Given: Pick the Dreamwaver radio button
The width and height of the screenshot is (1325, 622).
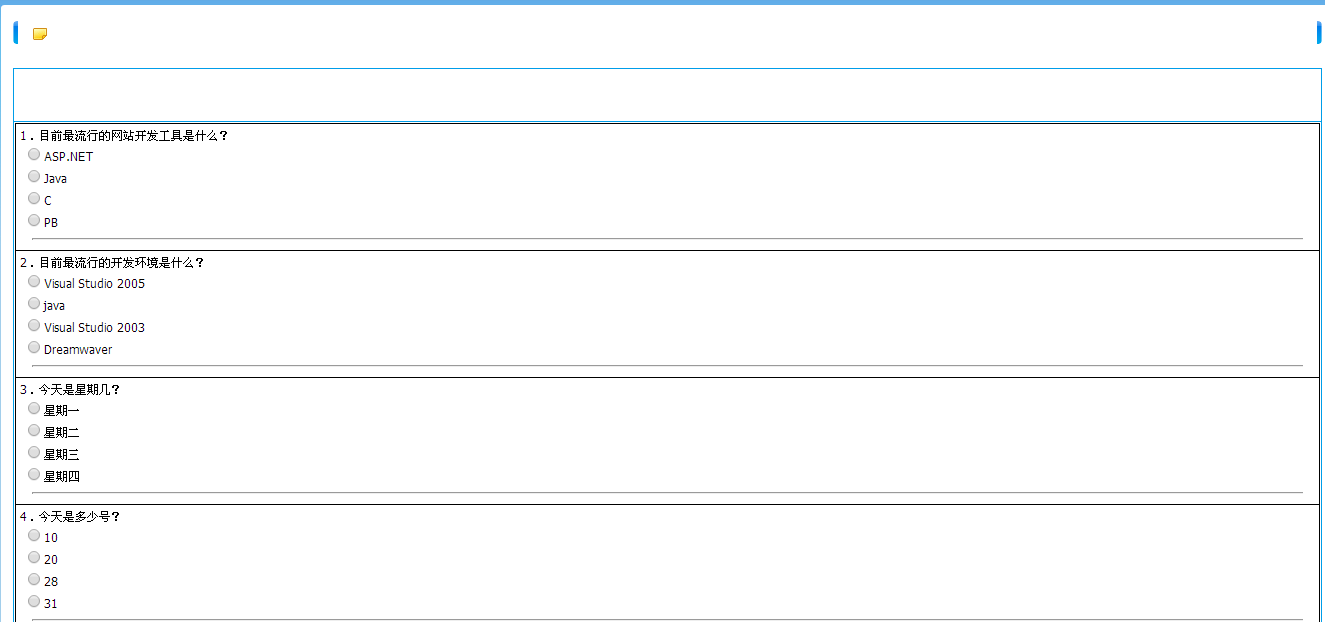Looking at the screenshot, I should (34, 347).
